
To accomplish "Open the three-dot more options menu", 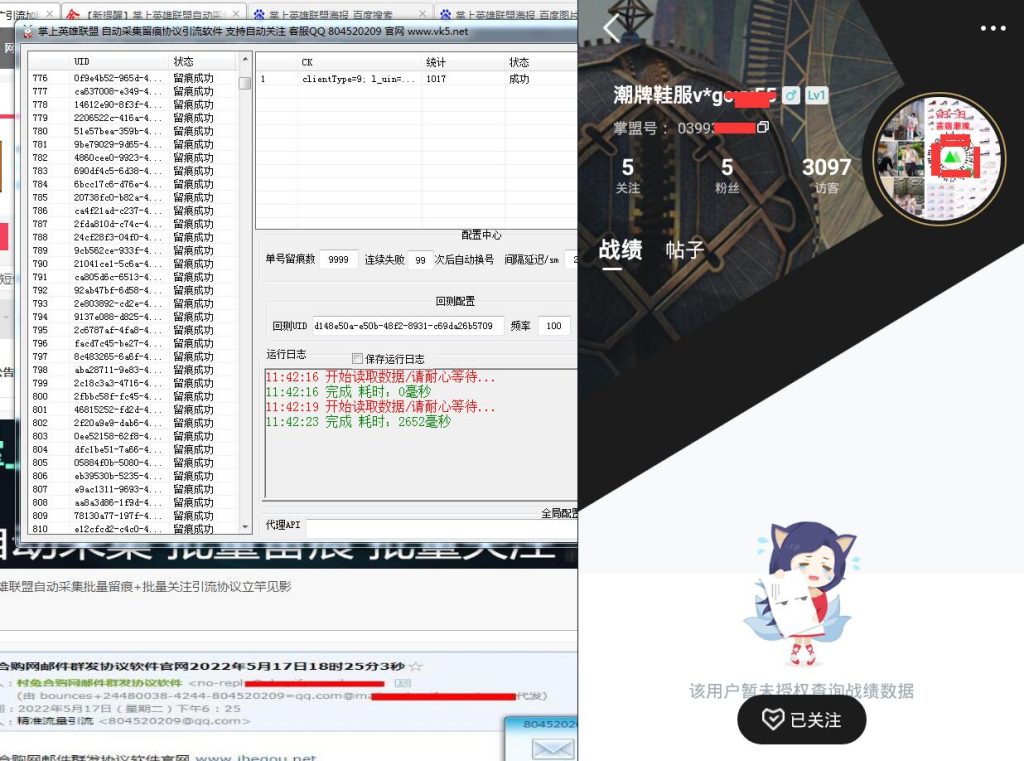I will (x=993, y=29).
